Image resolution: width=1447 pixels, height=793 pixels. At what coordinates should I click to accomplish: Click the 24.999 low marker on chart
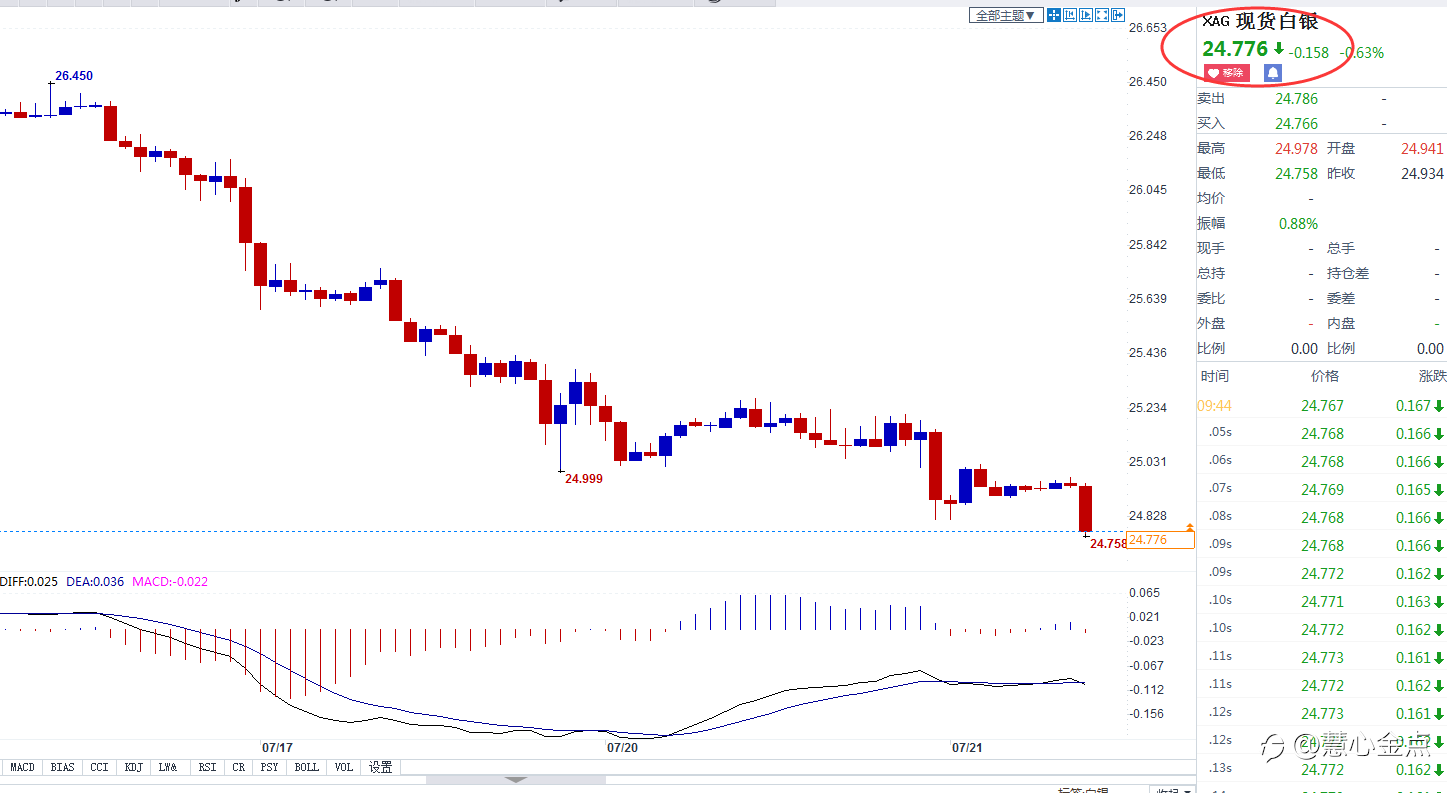[x=584, y=479]
